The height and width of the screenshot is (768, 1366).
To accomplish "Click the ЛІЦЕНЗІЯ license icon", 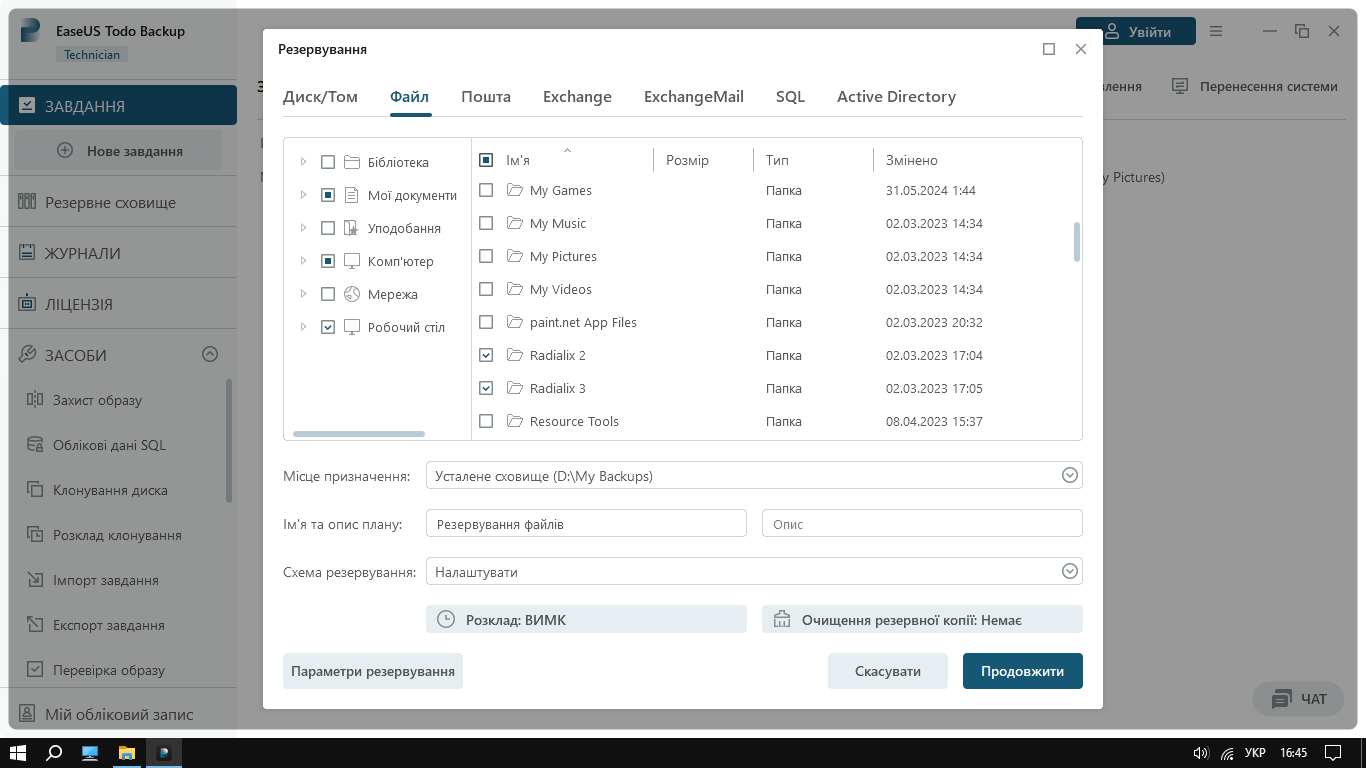I will click(x=27, y=304).
